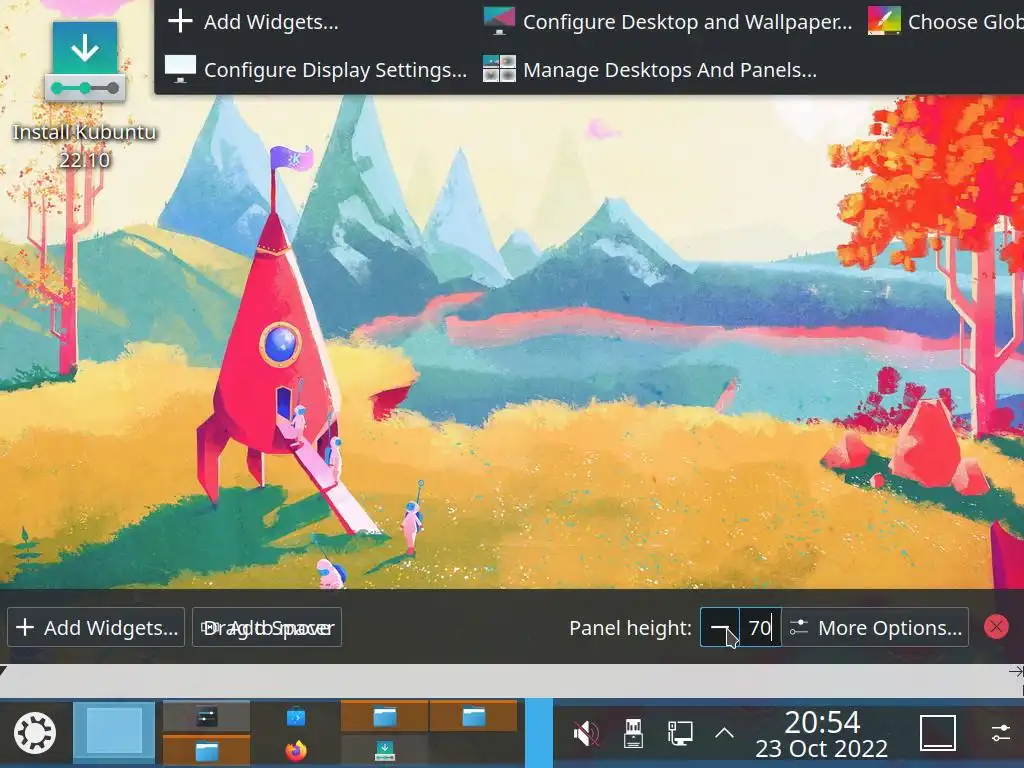Viewport: 1024px width, 768px height.
Task: Expand hidden system tray icons arrow
Action: click(724, 733)
